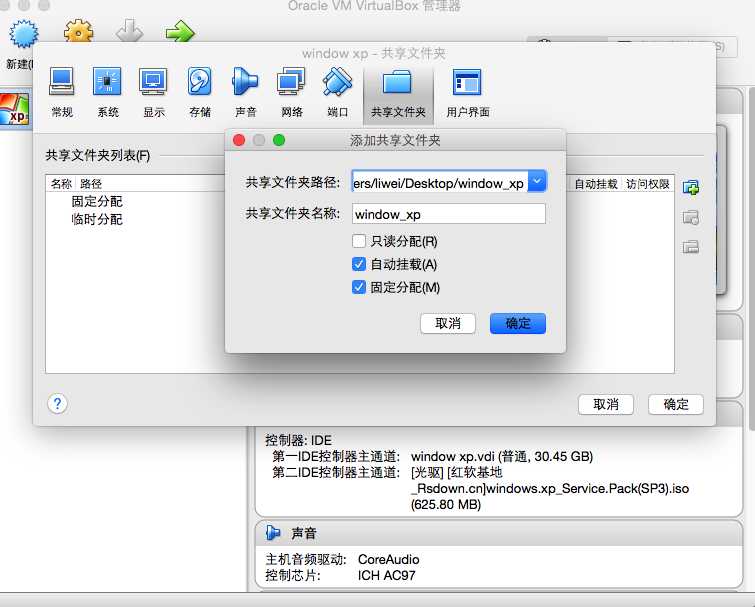Viewport: 755px width, 607px height.
Task: Click the 控制器: IDE label
Action: [x=298, y=440]
